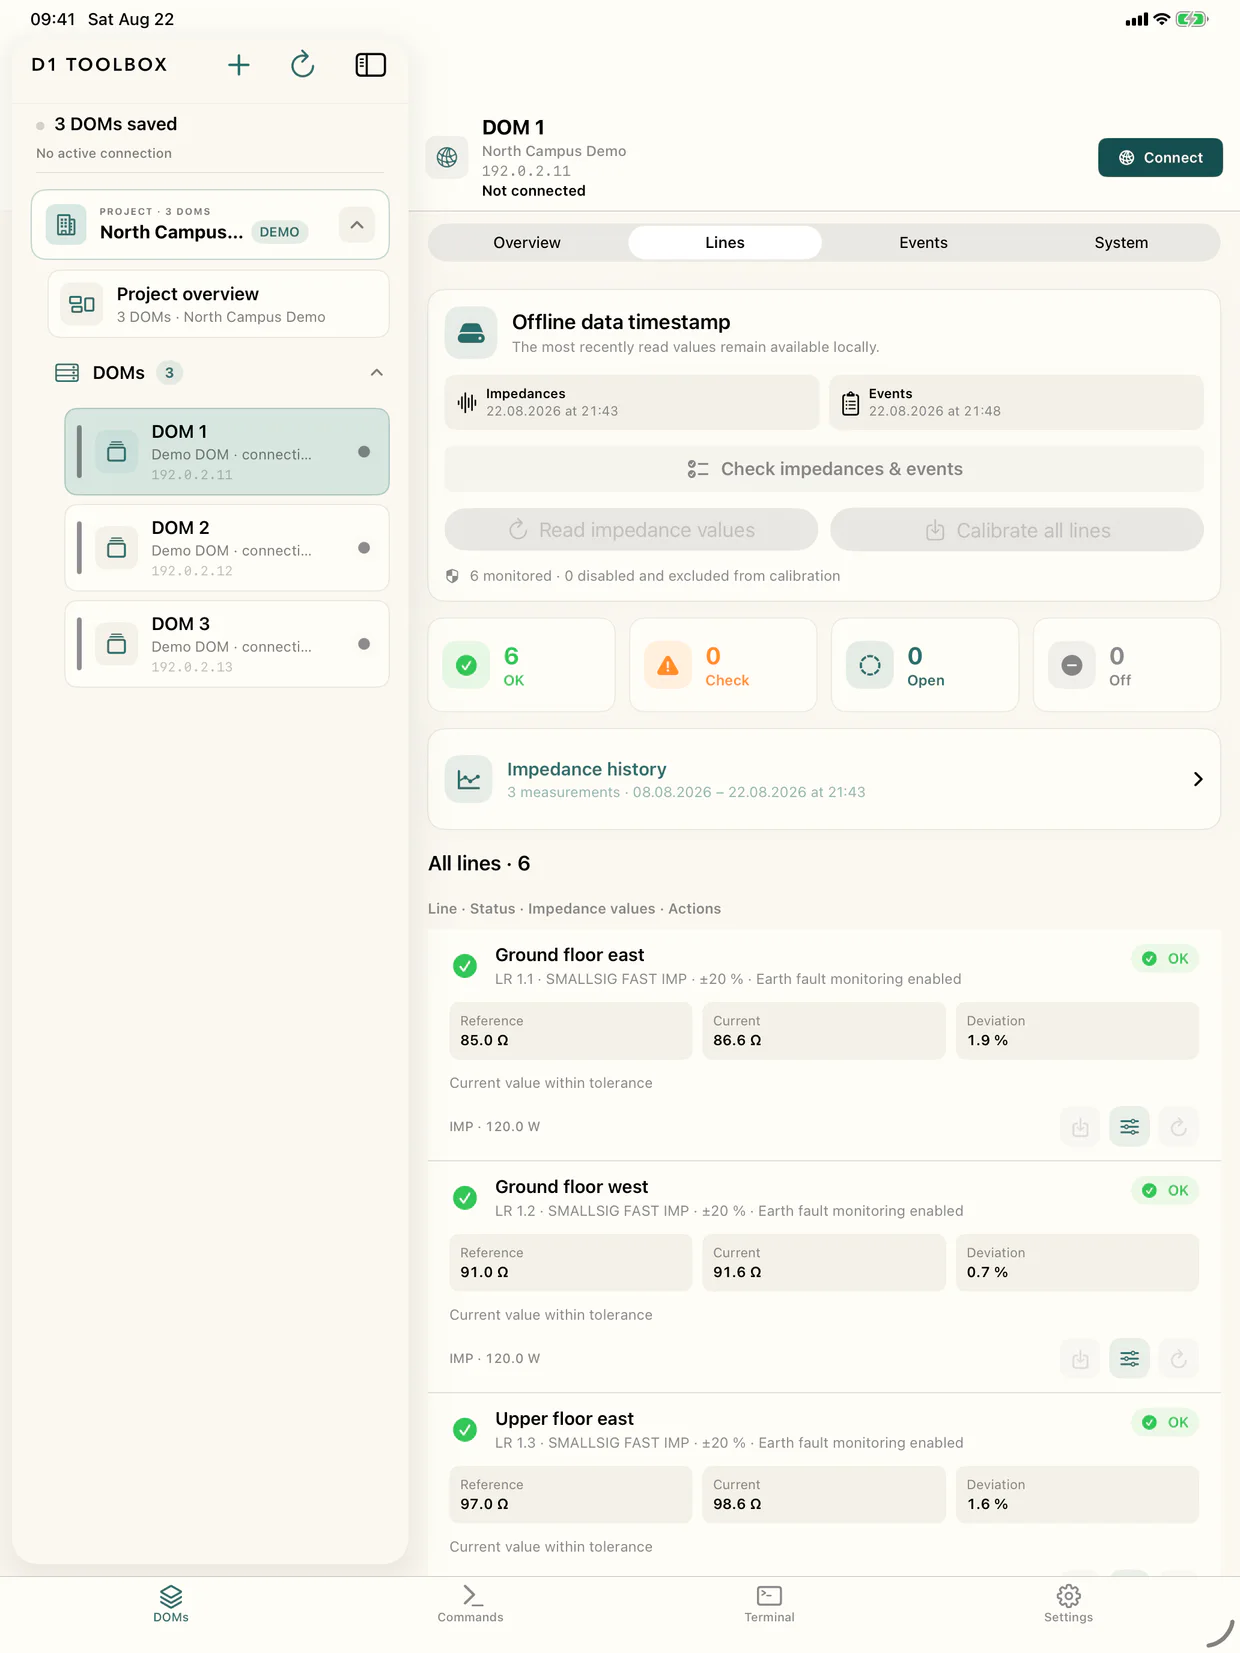Collapse the DOMs section chevron
Screen dimensions: 1240x1653
tap(376, 373)
